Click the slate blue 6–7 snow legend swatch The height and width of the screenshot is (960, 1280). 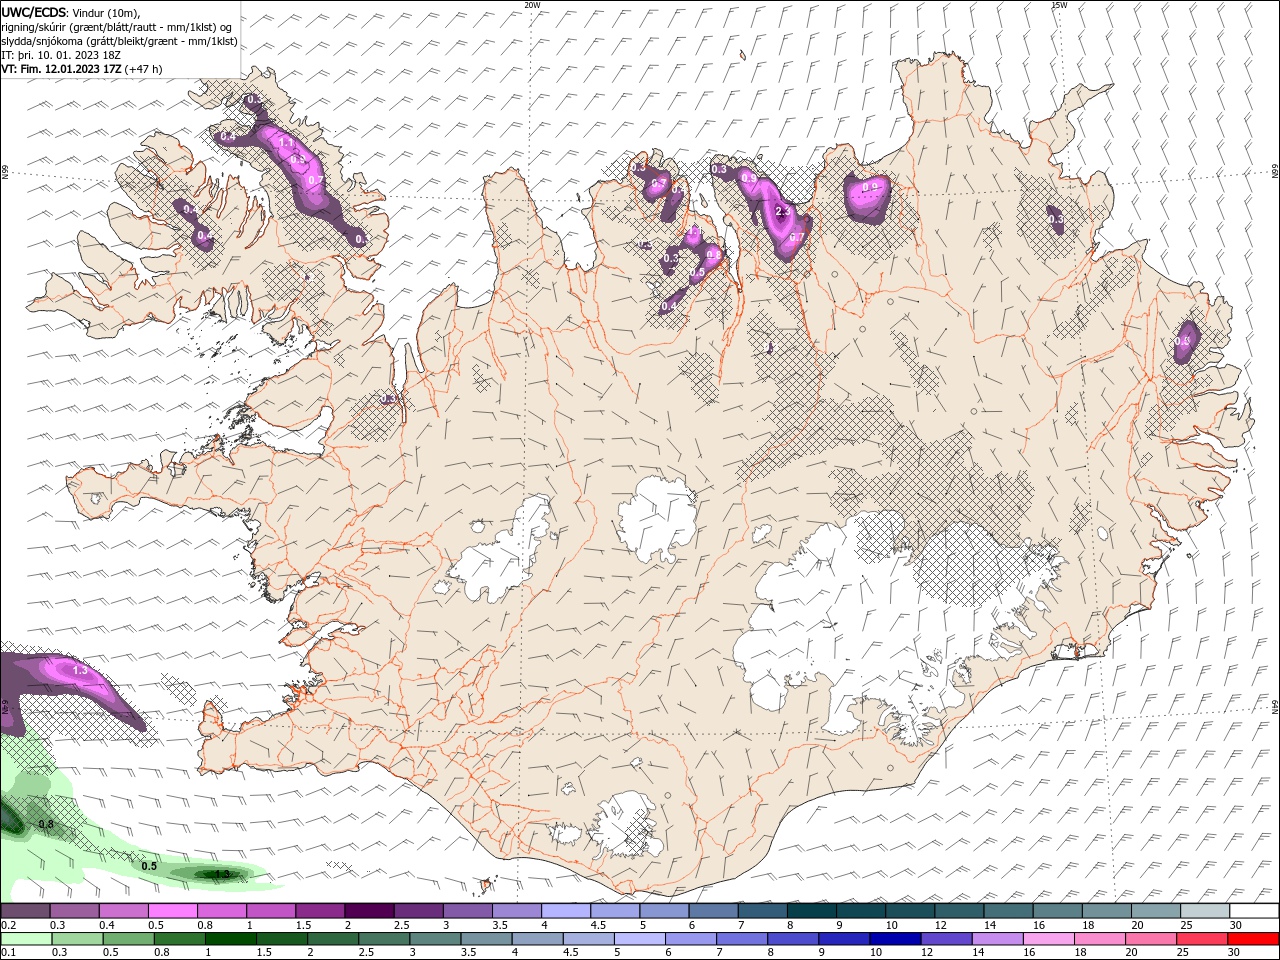(712, 911)
